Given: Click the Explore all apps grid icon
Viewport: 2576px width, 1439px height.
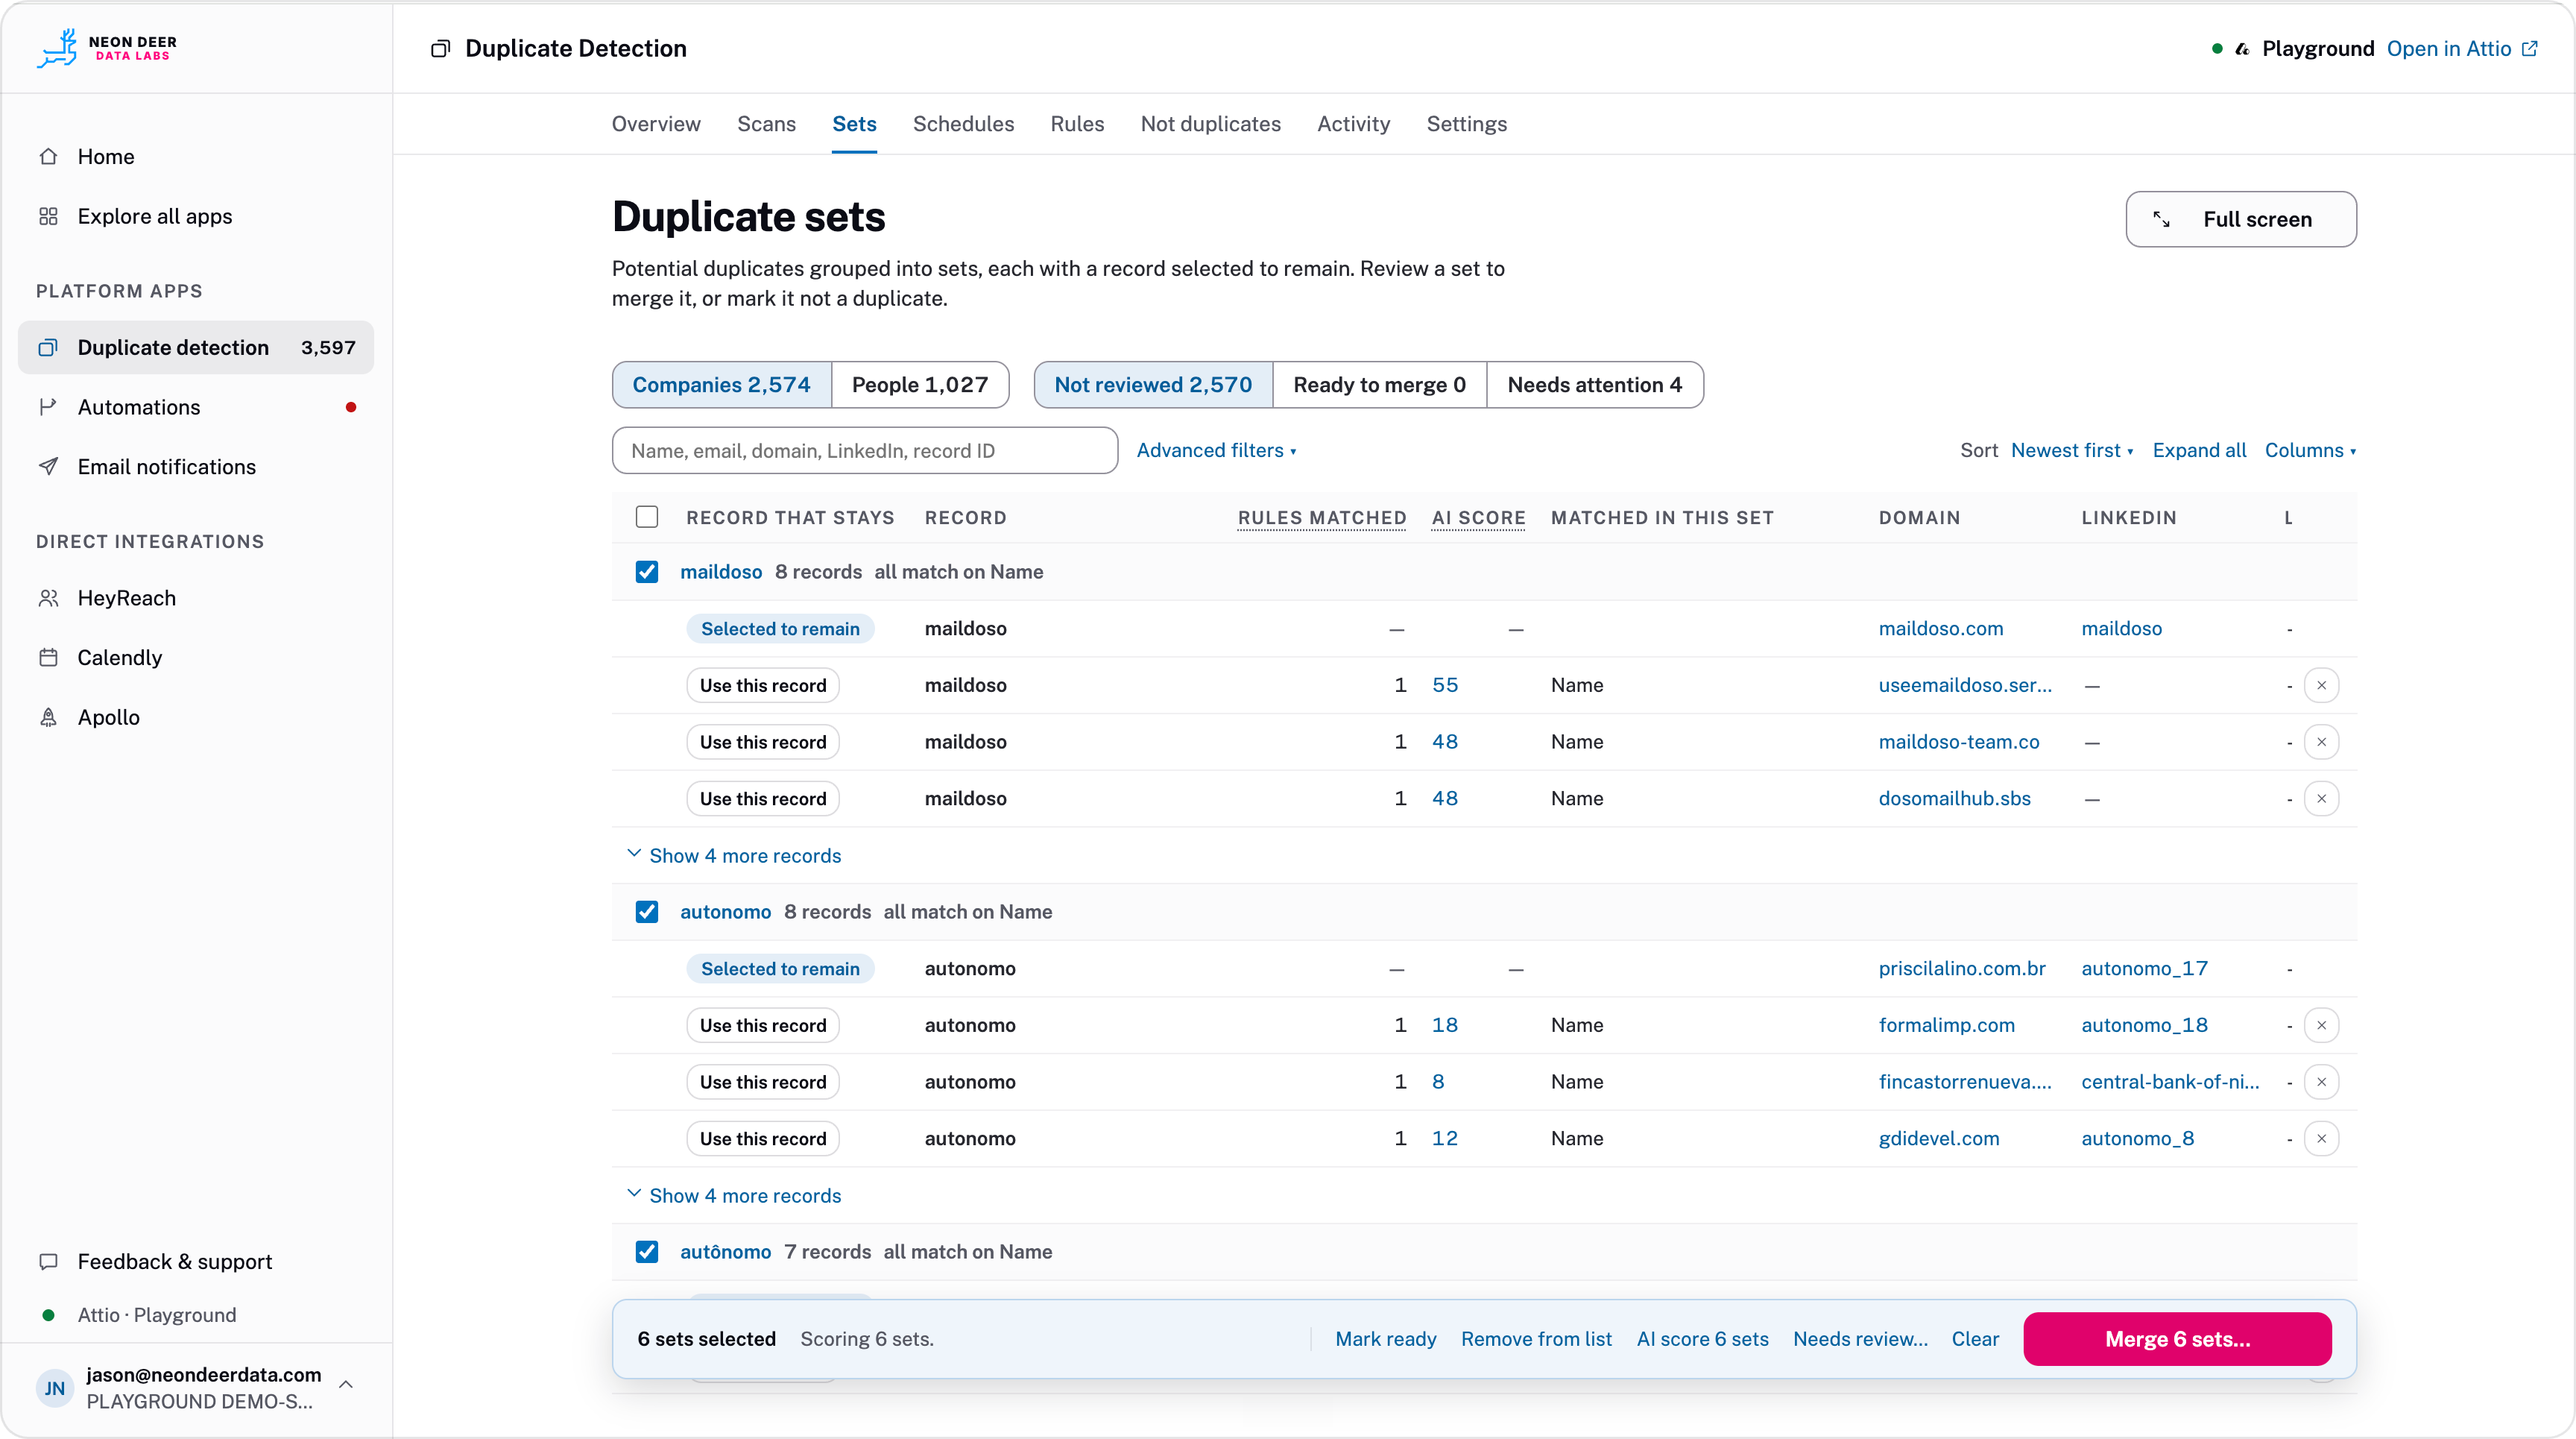Looking at the screenshot, I should 48,216.
